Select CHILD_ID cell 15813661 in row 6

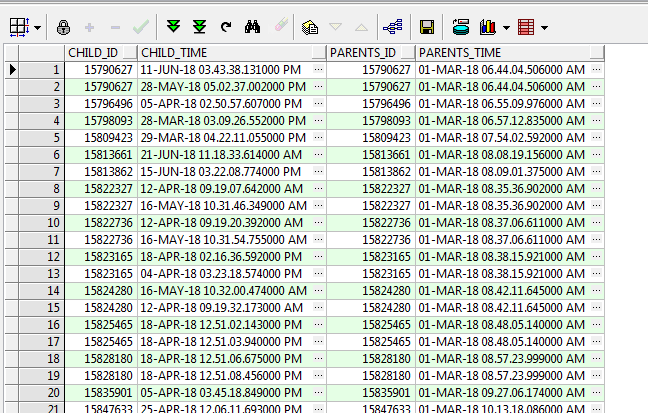click(100, 155)
